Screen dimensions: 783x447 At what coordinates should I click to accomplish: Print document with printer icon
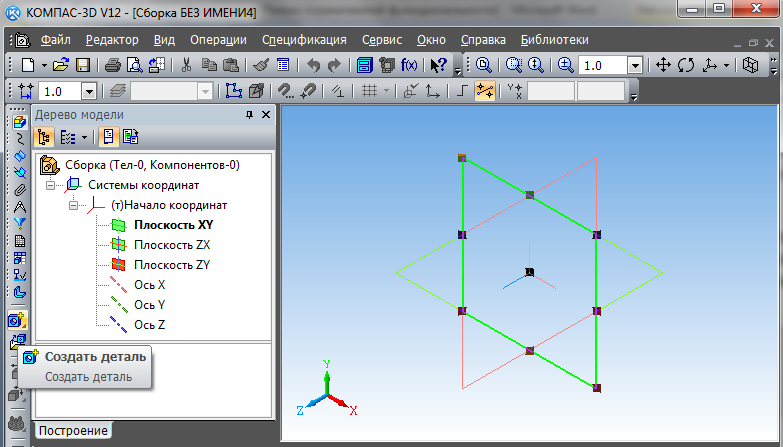coord(112,65)
